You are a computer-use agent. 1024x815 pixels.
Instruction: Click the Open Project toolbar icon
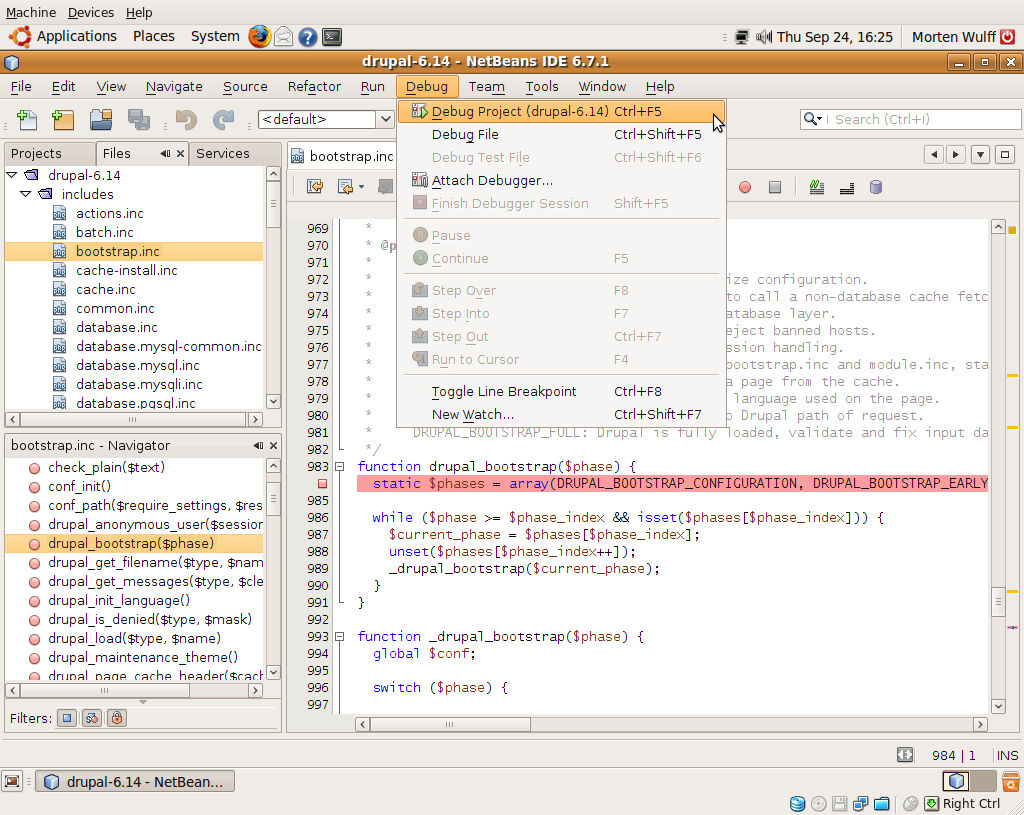tap(101, 120)
